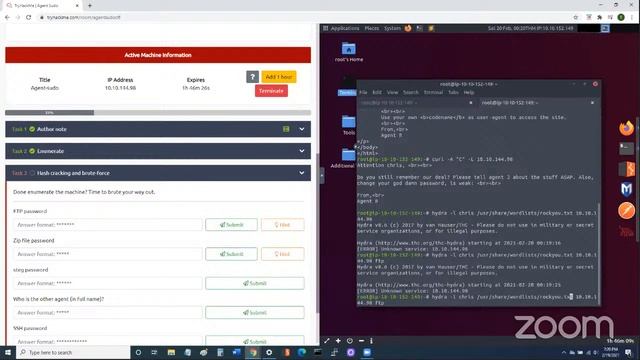The image size is (640, 360).
Task: Open the terminal Search menu
Action: [x=411, y=93]
